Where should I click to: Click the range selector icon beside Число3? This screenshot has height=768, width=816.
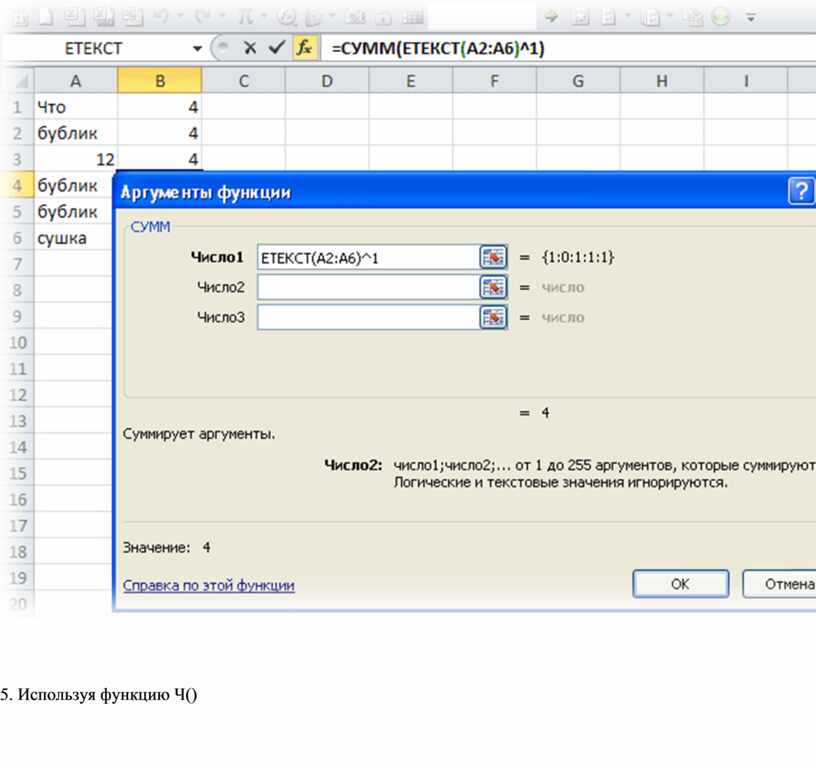[x=492, y=317]
